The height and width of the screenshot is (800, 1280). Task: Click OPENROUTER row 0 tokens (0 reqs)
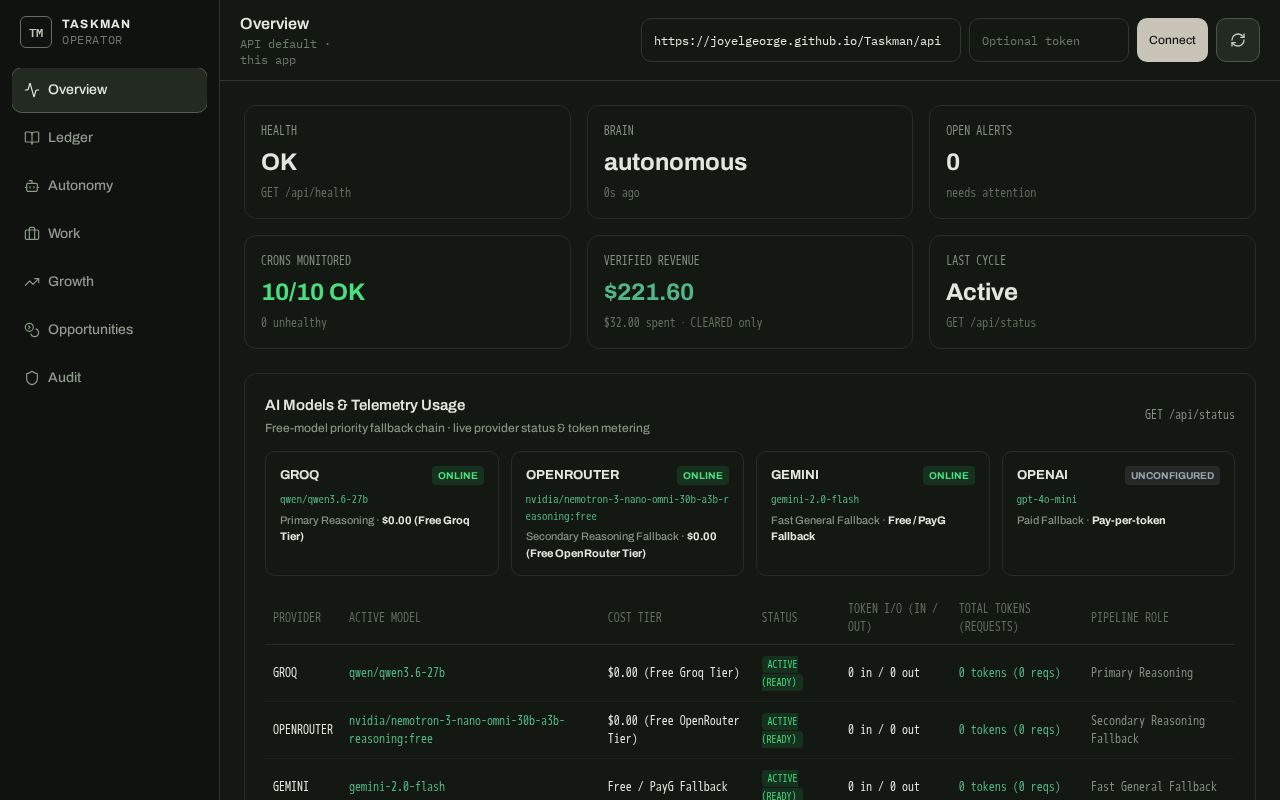click(1010, 730)
